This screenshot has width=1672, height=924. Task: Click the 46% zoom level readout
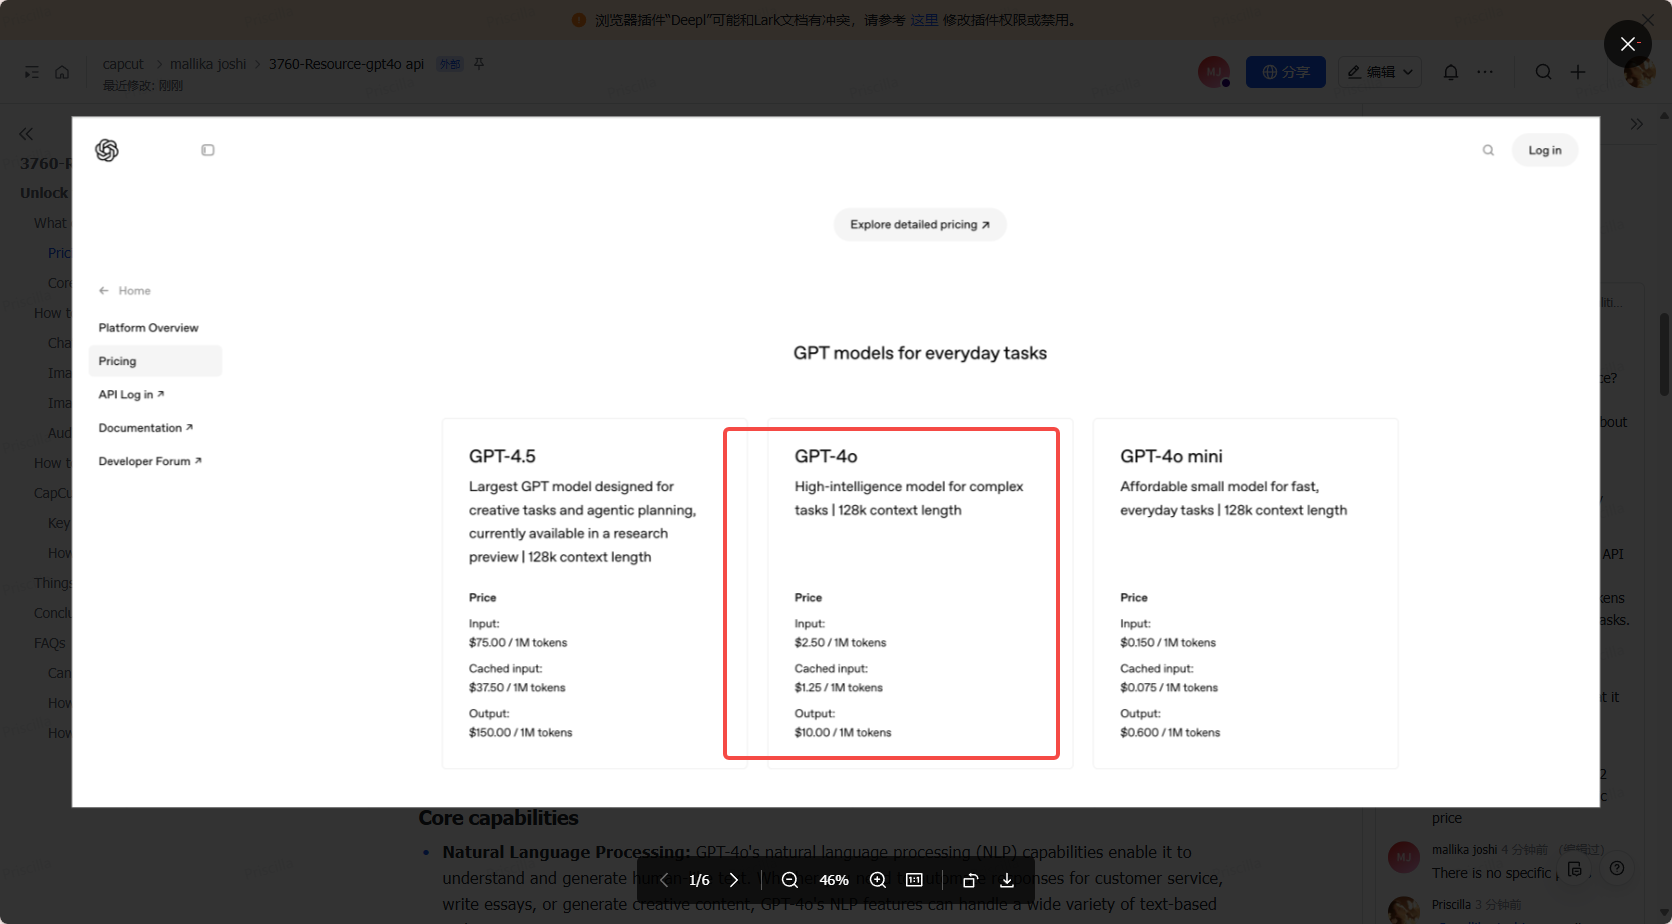(834, 880)
